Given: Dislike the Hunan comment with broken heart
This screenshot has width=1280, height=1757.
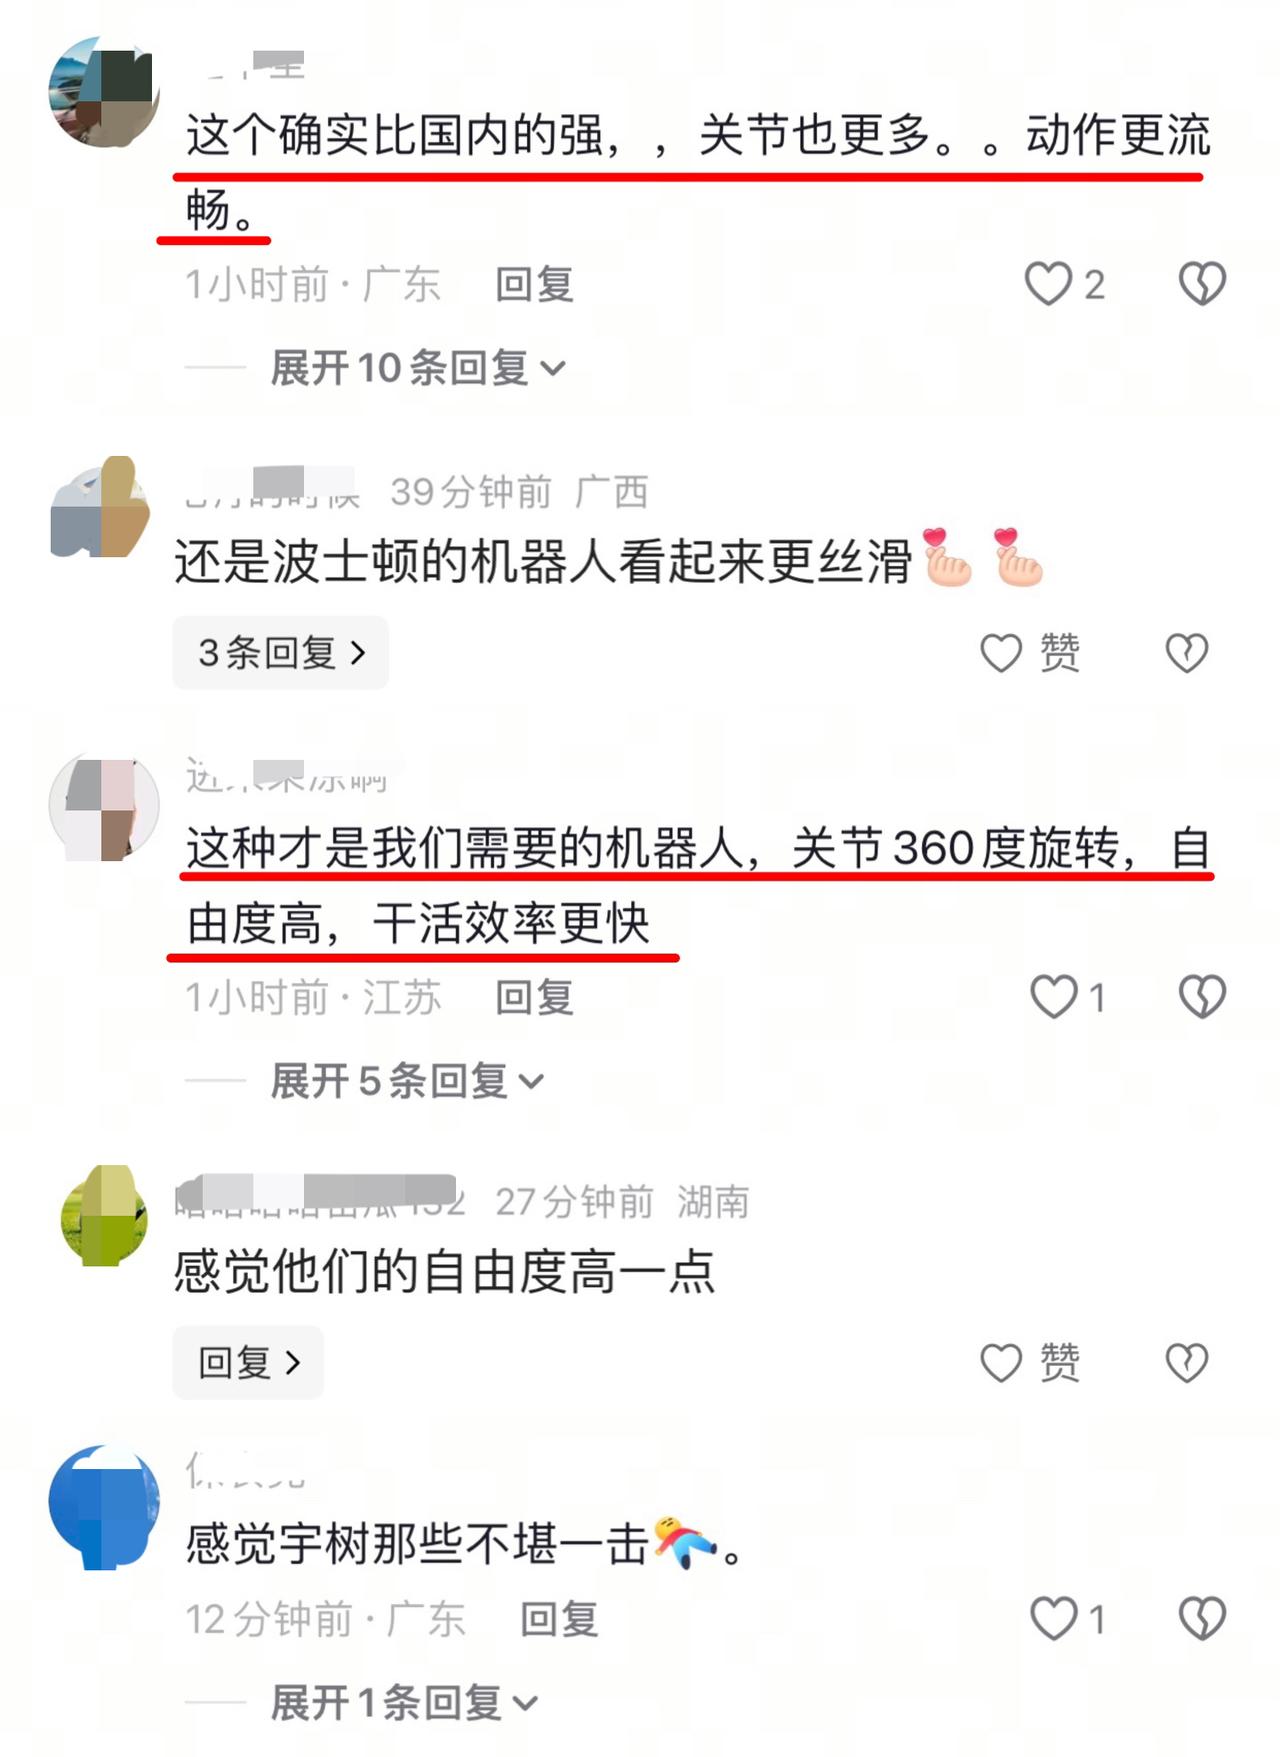Looking at the screenshot, I should point(1187,1362).
